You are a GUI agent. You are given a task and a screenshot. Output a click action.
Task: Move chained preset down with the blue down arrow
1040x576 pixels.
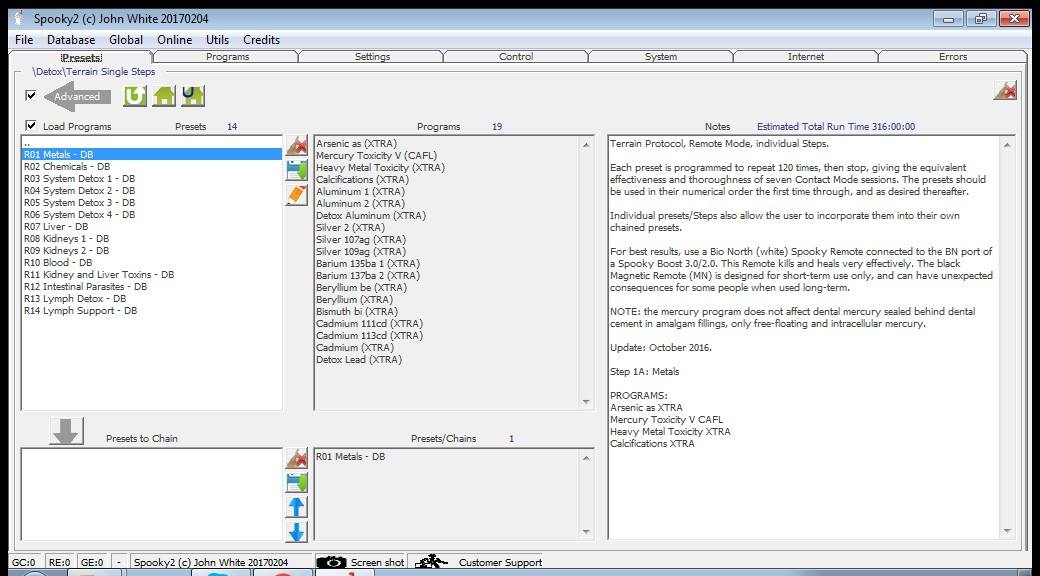(x=296, y=532)
